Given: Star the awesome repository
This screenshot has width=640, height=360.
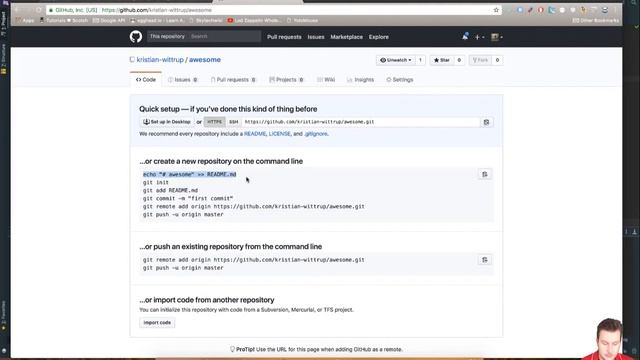Looking at the screenshot, I should click(x=442, y=60).
